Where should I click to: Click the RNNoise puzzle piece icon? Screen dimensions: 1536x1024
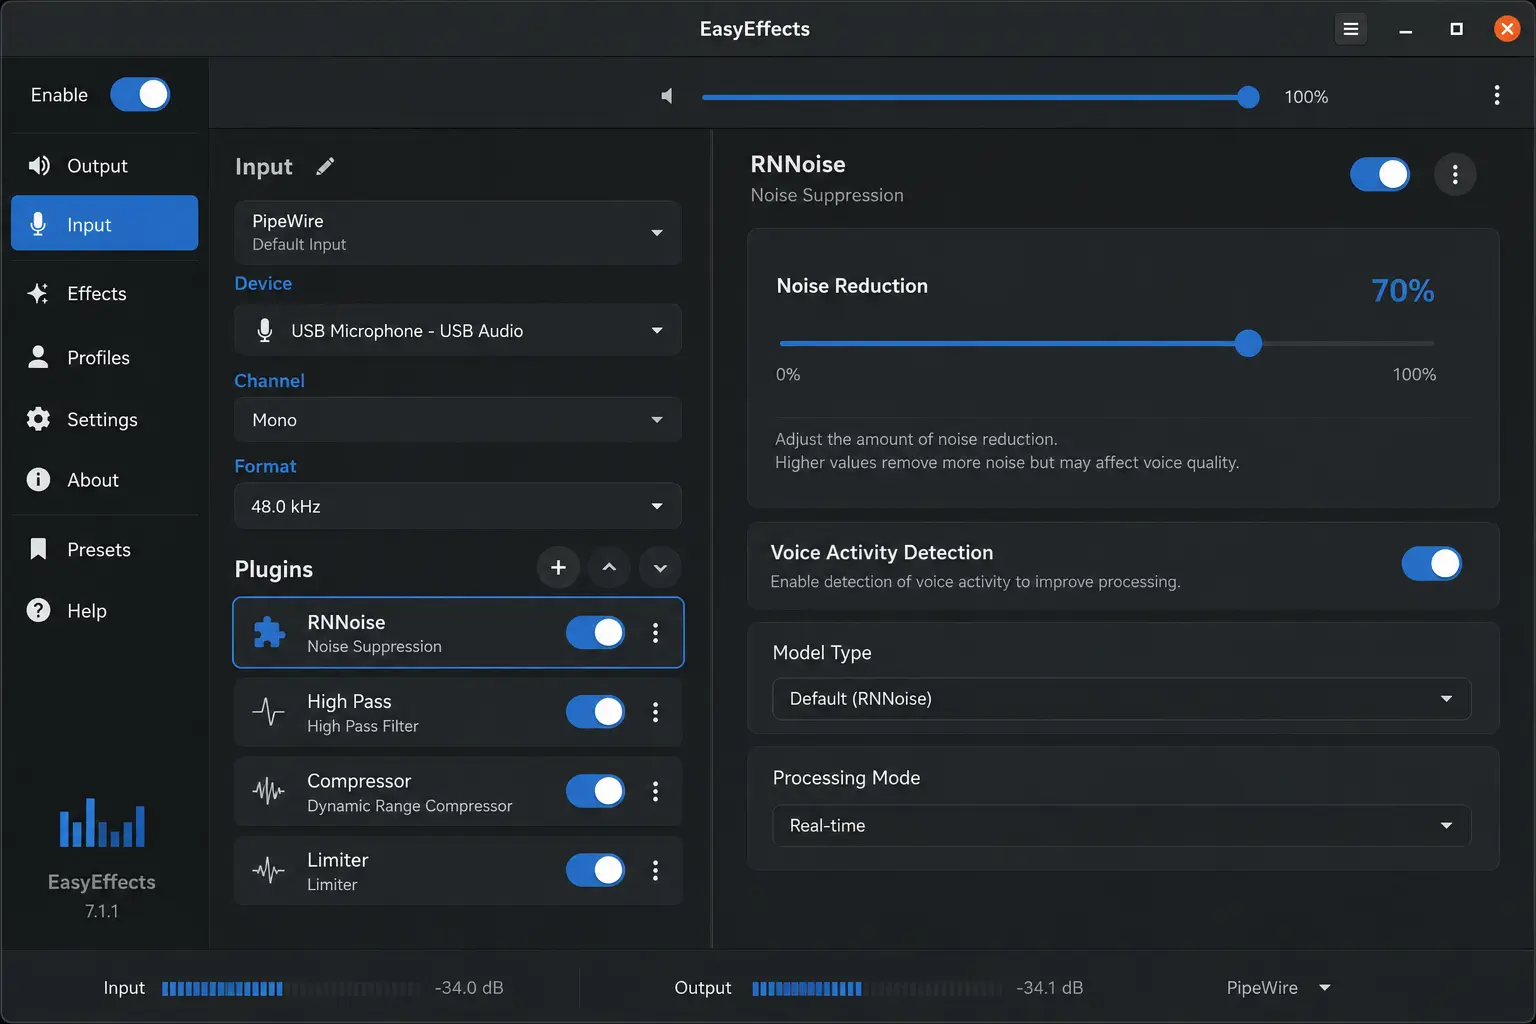click(268, 632)
